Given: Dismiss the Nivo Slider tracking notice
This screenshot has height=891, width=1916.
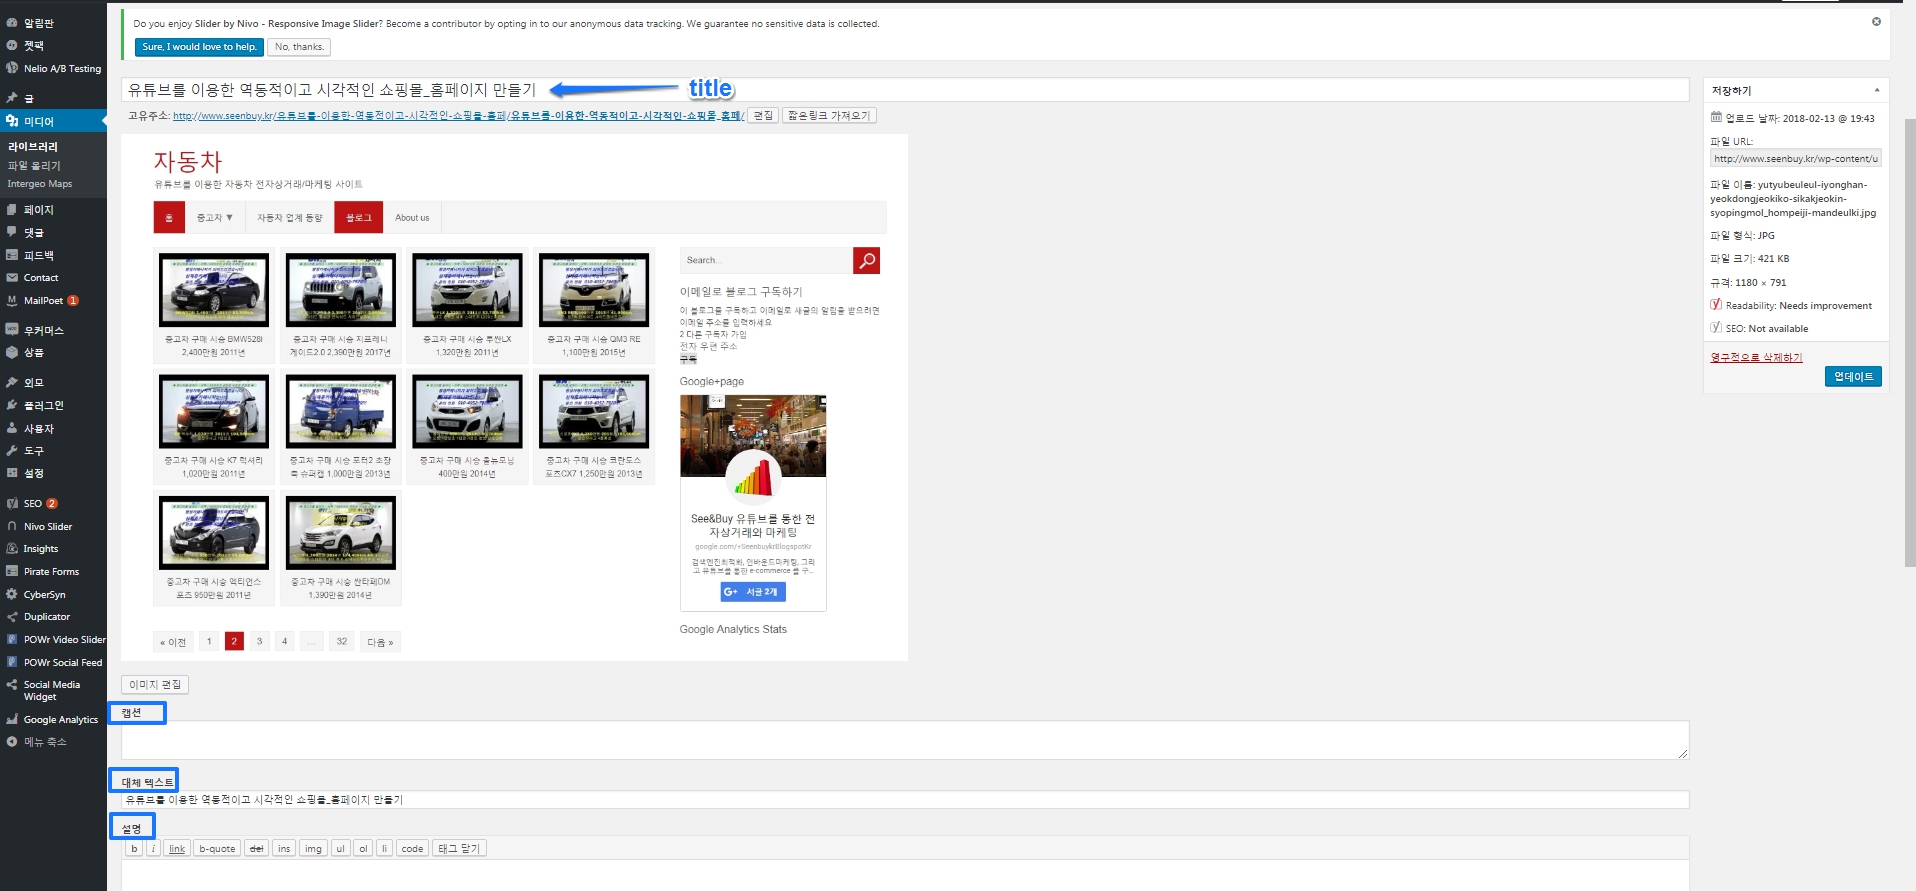Looking at the screenshot, I should [1876, 22].
